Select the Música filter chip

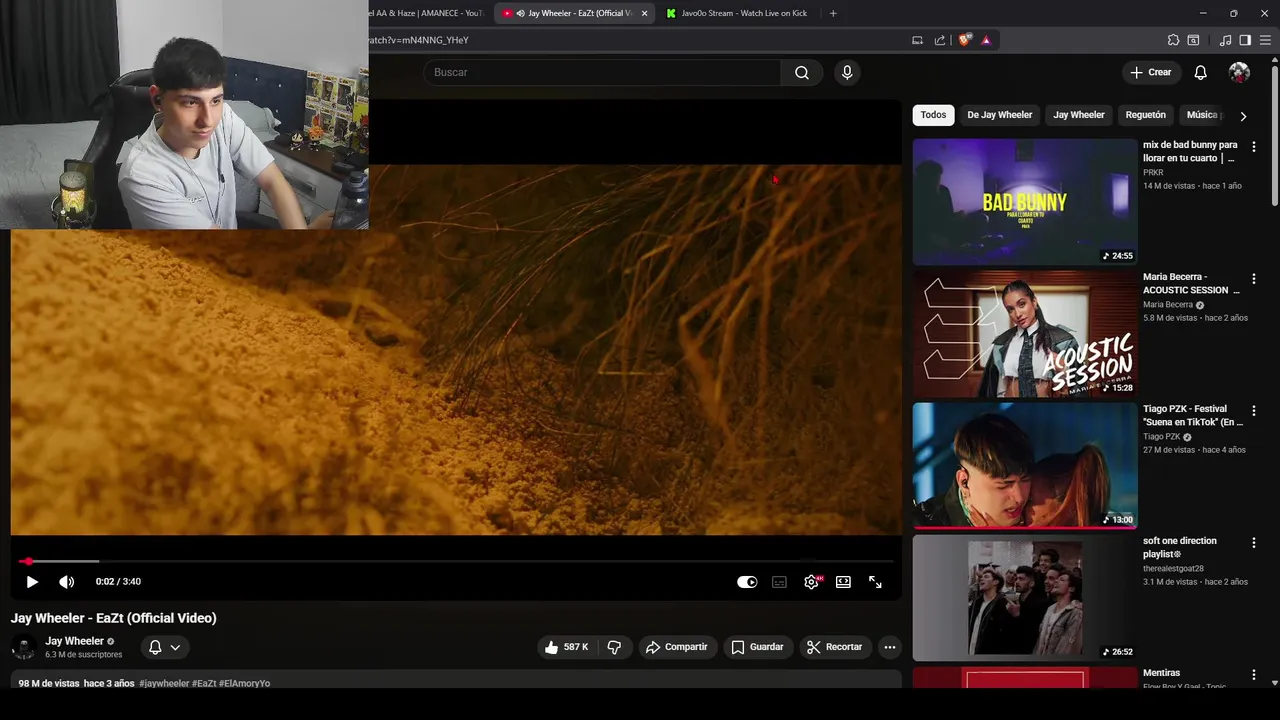(1203, 115)
